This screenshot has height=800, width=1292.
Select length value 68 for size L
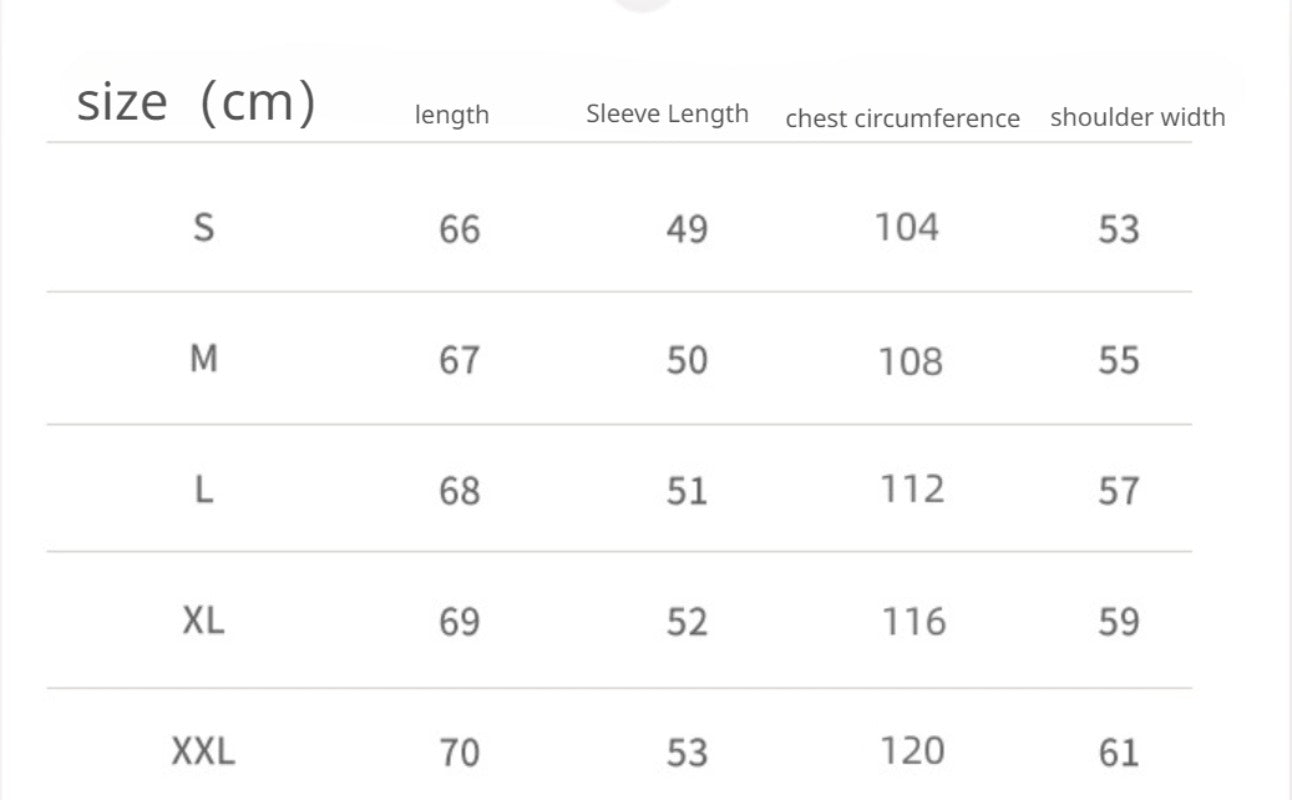(459, 491)
